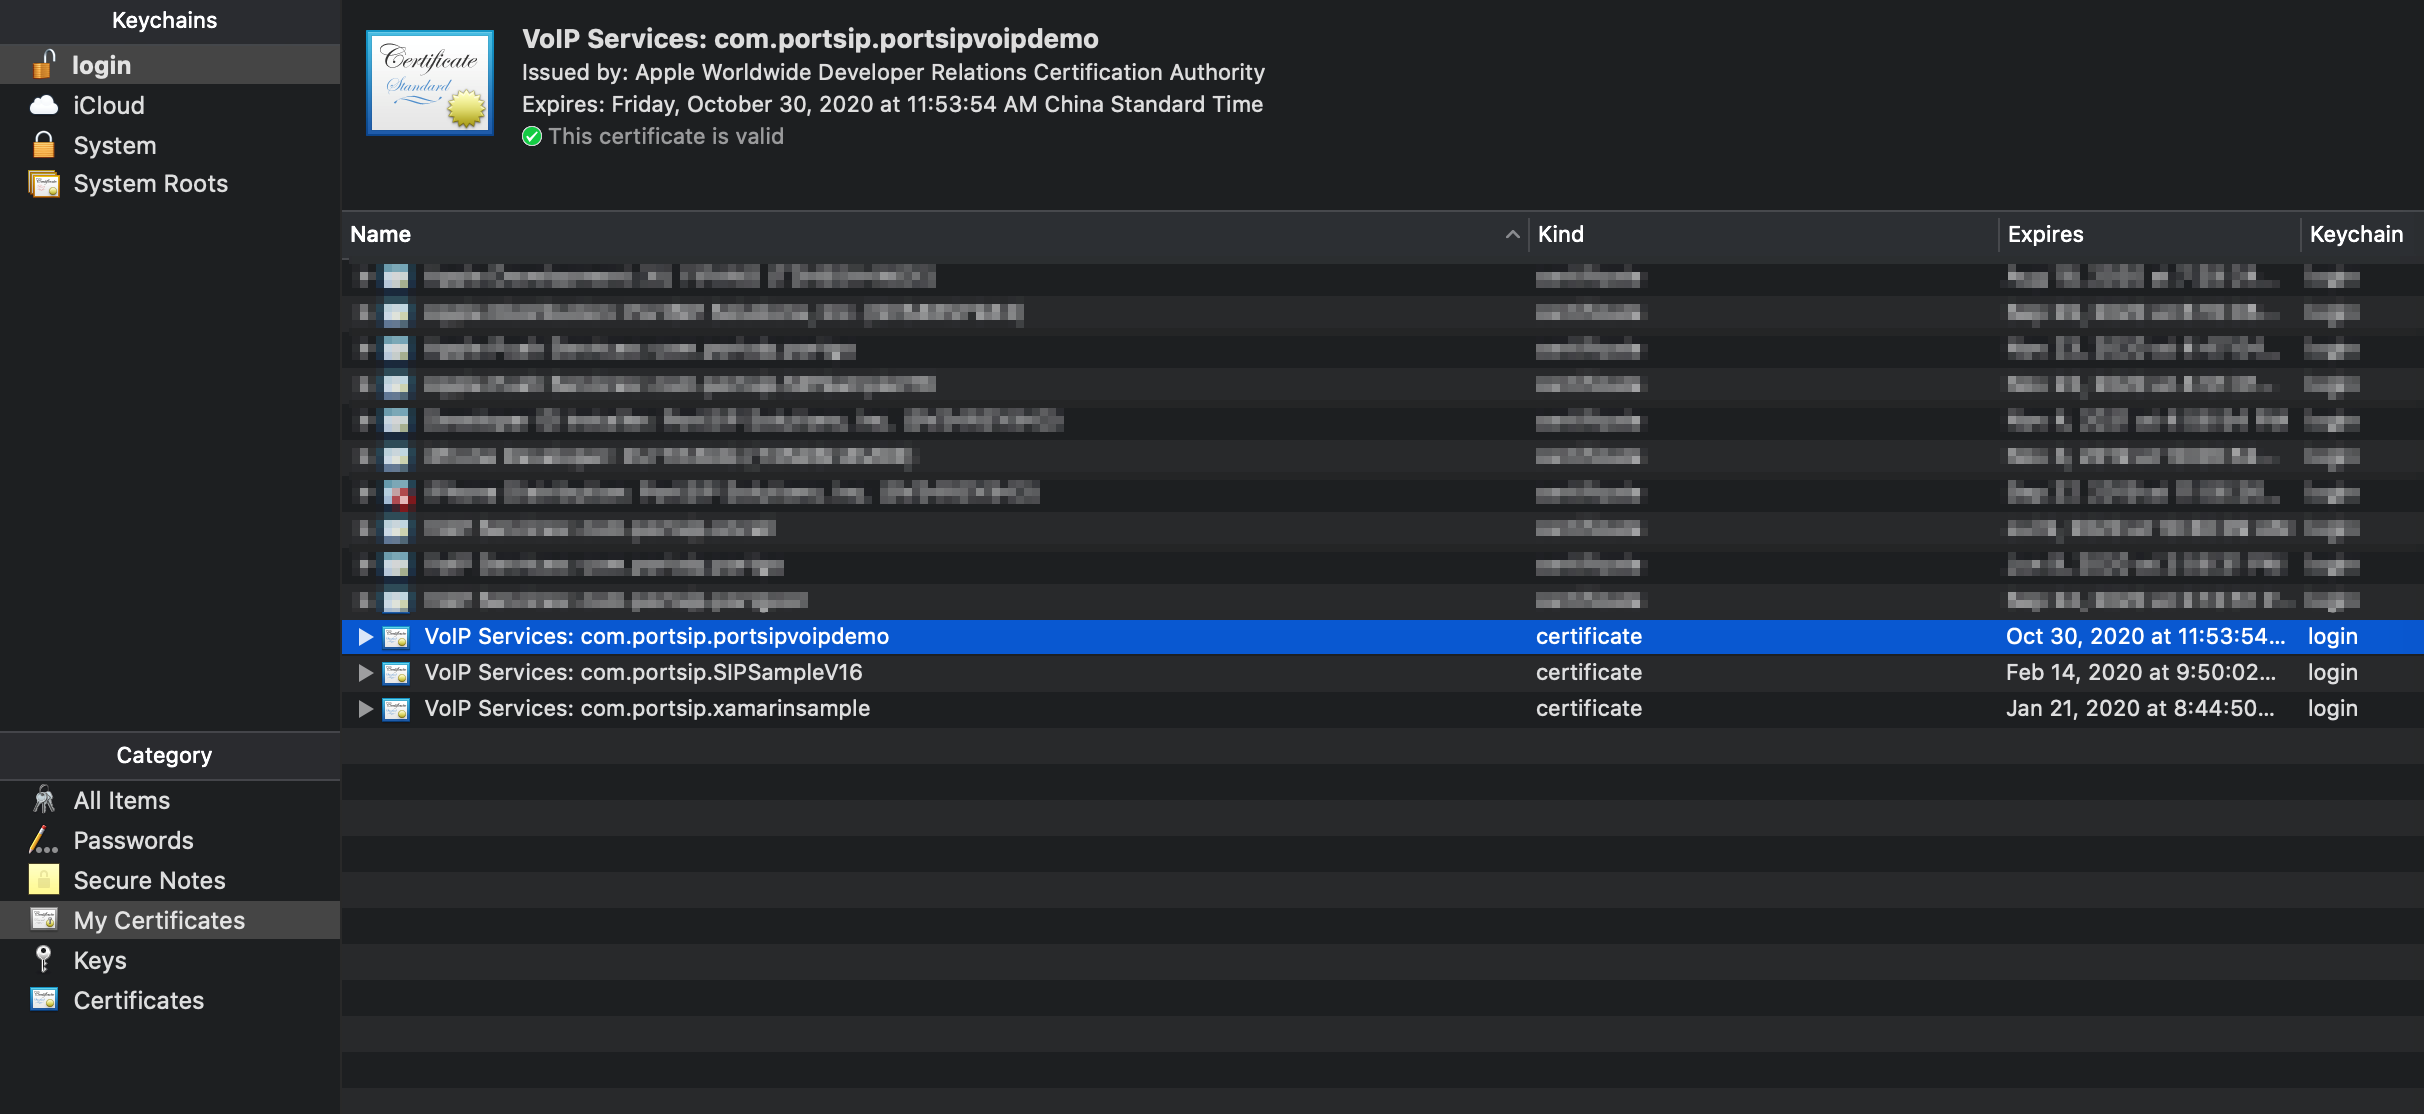Expand the portsipvoipdemo certificate disclosure triangle
This screenshot has width=2424, height=1114.
point(365,637)
